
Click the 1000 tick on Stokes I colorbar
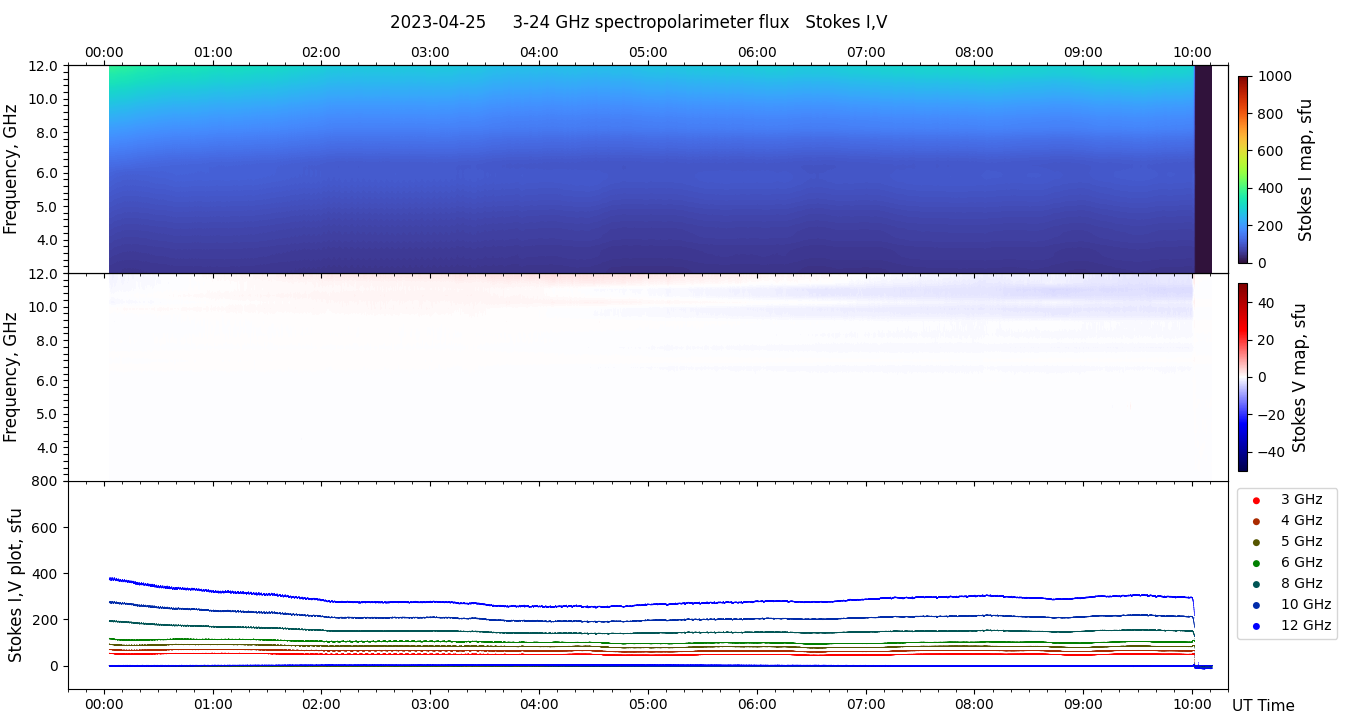(x=1275, y=77)
